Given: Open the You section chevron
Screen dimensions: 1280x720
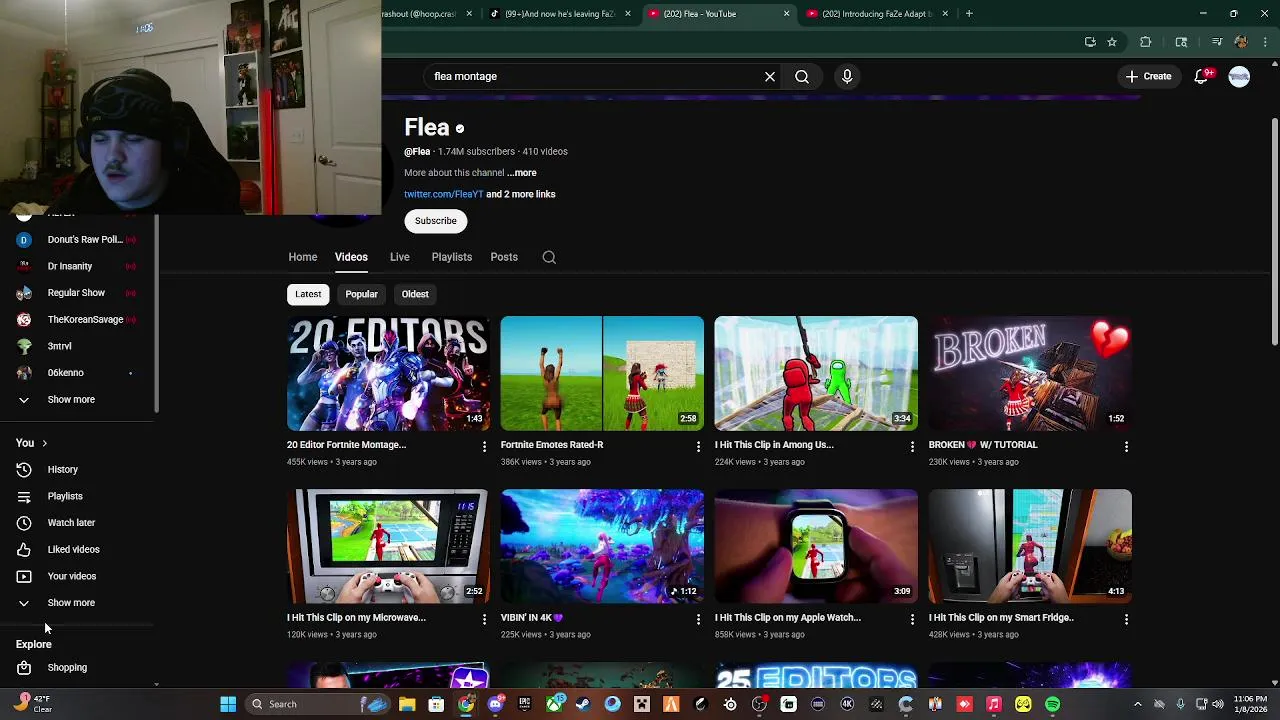Looking at the screenshot, I should tap(44, 443).
